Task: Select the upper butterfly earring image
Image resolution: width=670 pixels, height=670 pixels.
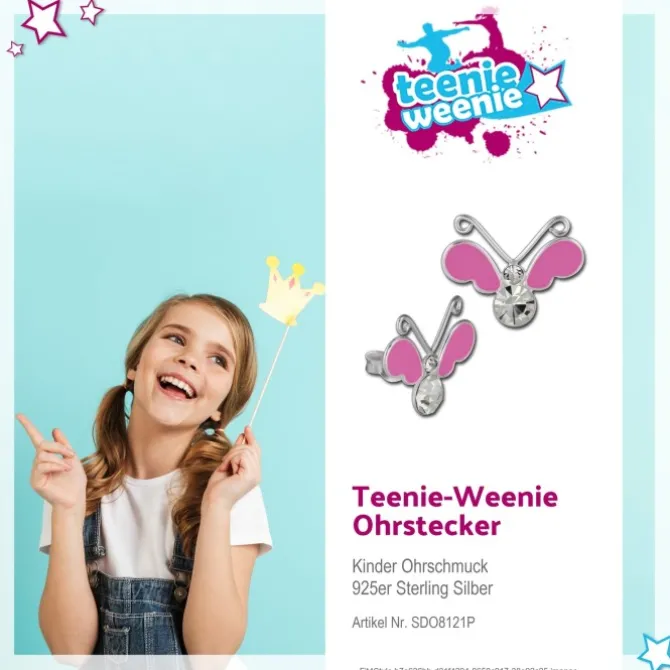Action: [514, 269]
